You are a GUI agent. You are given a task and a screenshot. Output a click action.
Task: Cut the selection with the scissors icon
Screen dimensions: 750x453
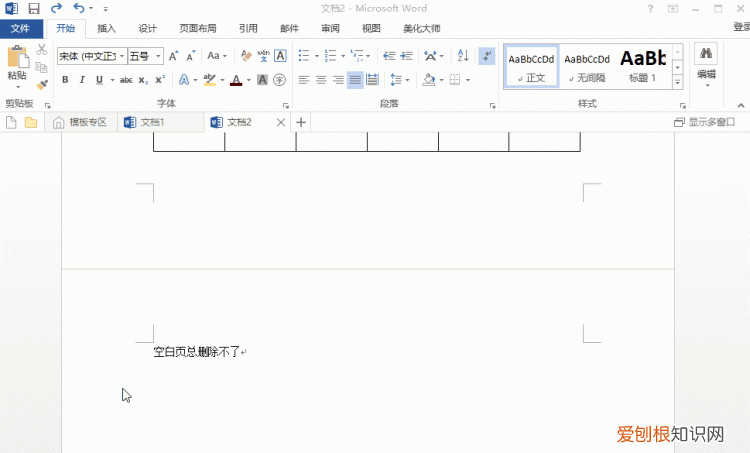point(42,49)
